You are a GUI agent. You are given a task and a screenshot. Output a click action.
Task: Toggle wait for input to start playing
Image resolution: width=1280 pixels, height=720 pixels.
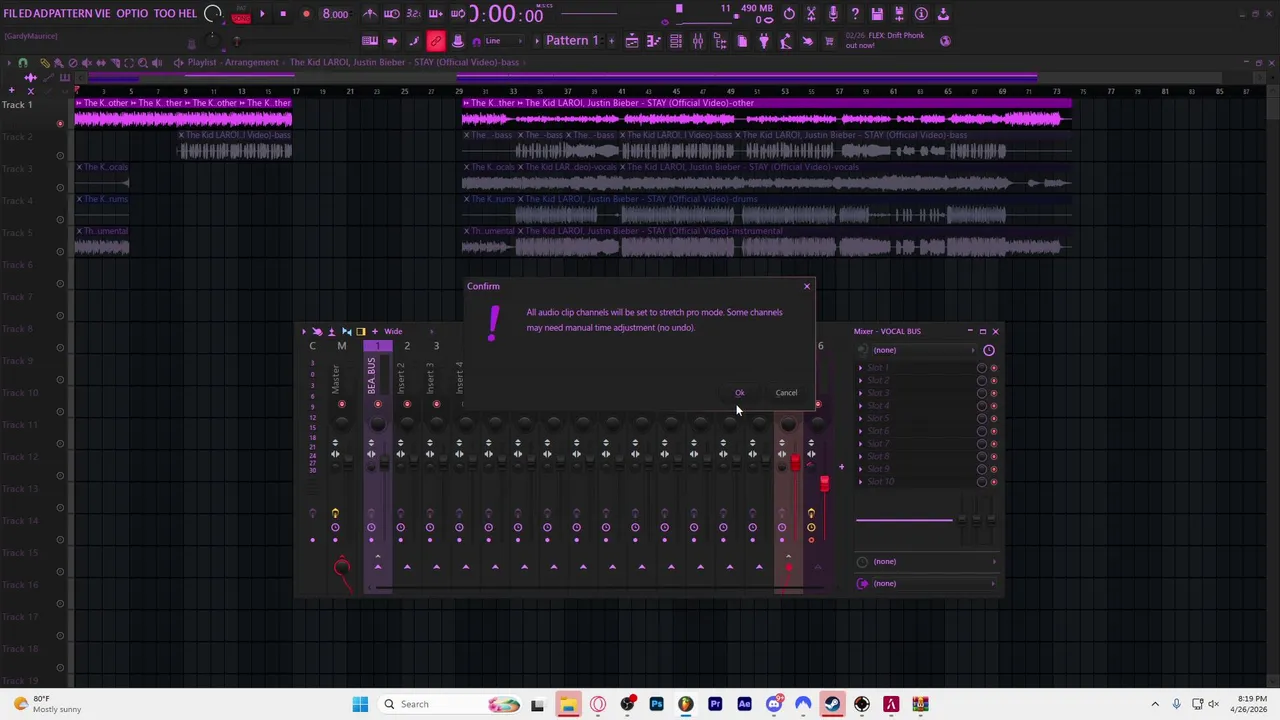coord(391,14)
